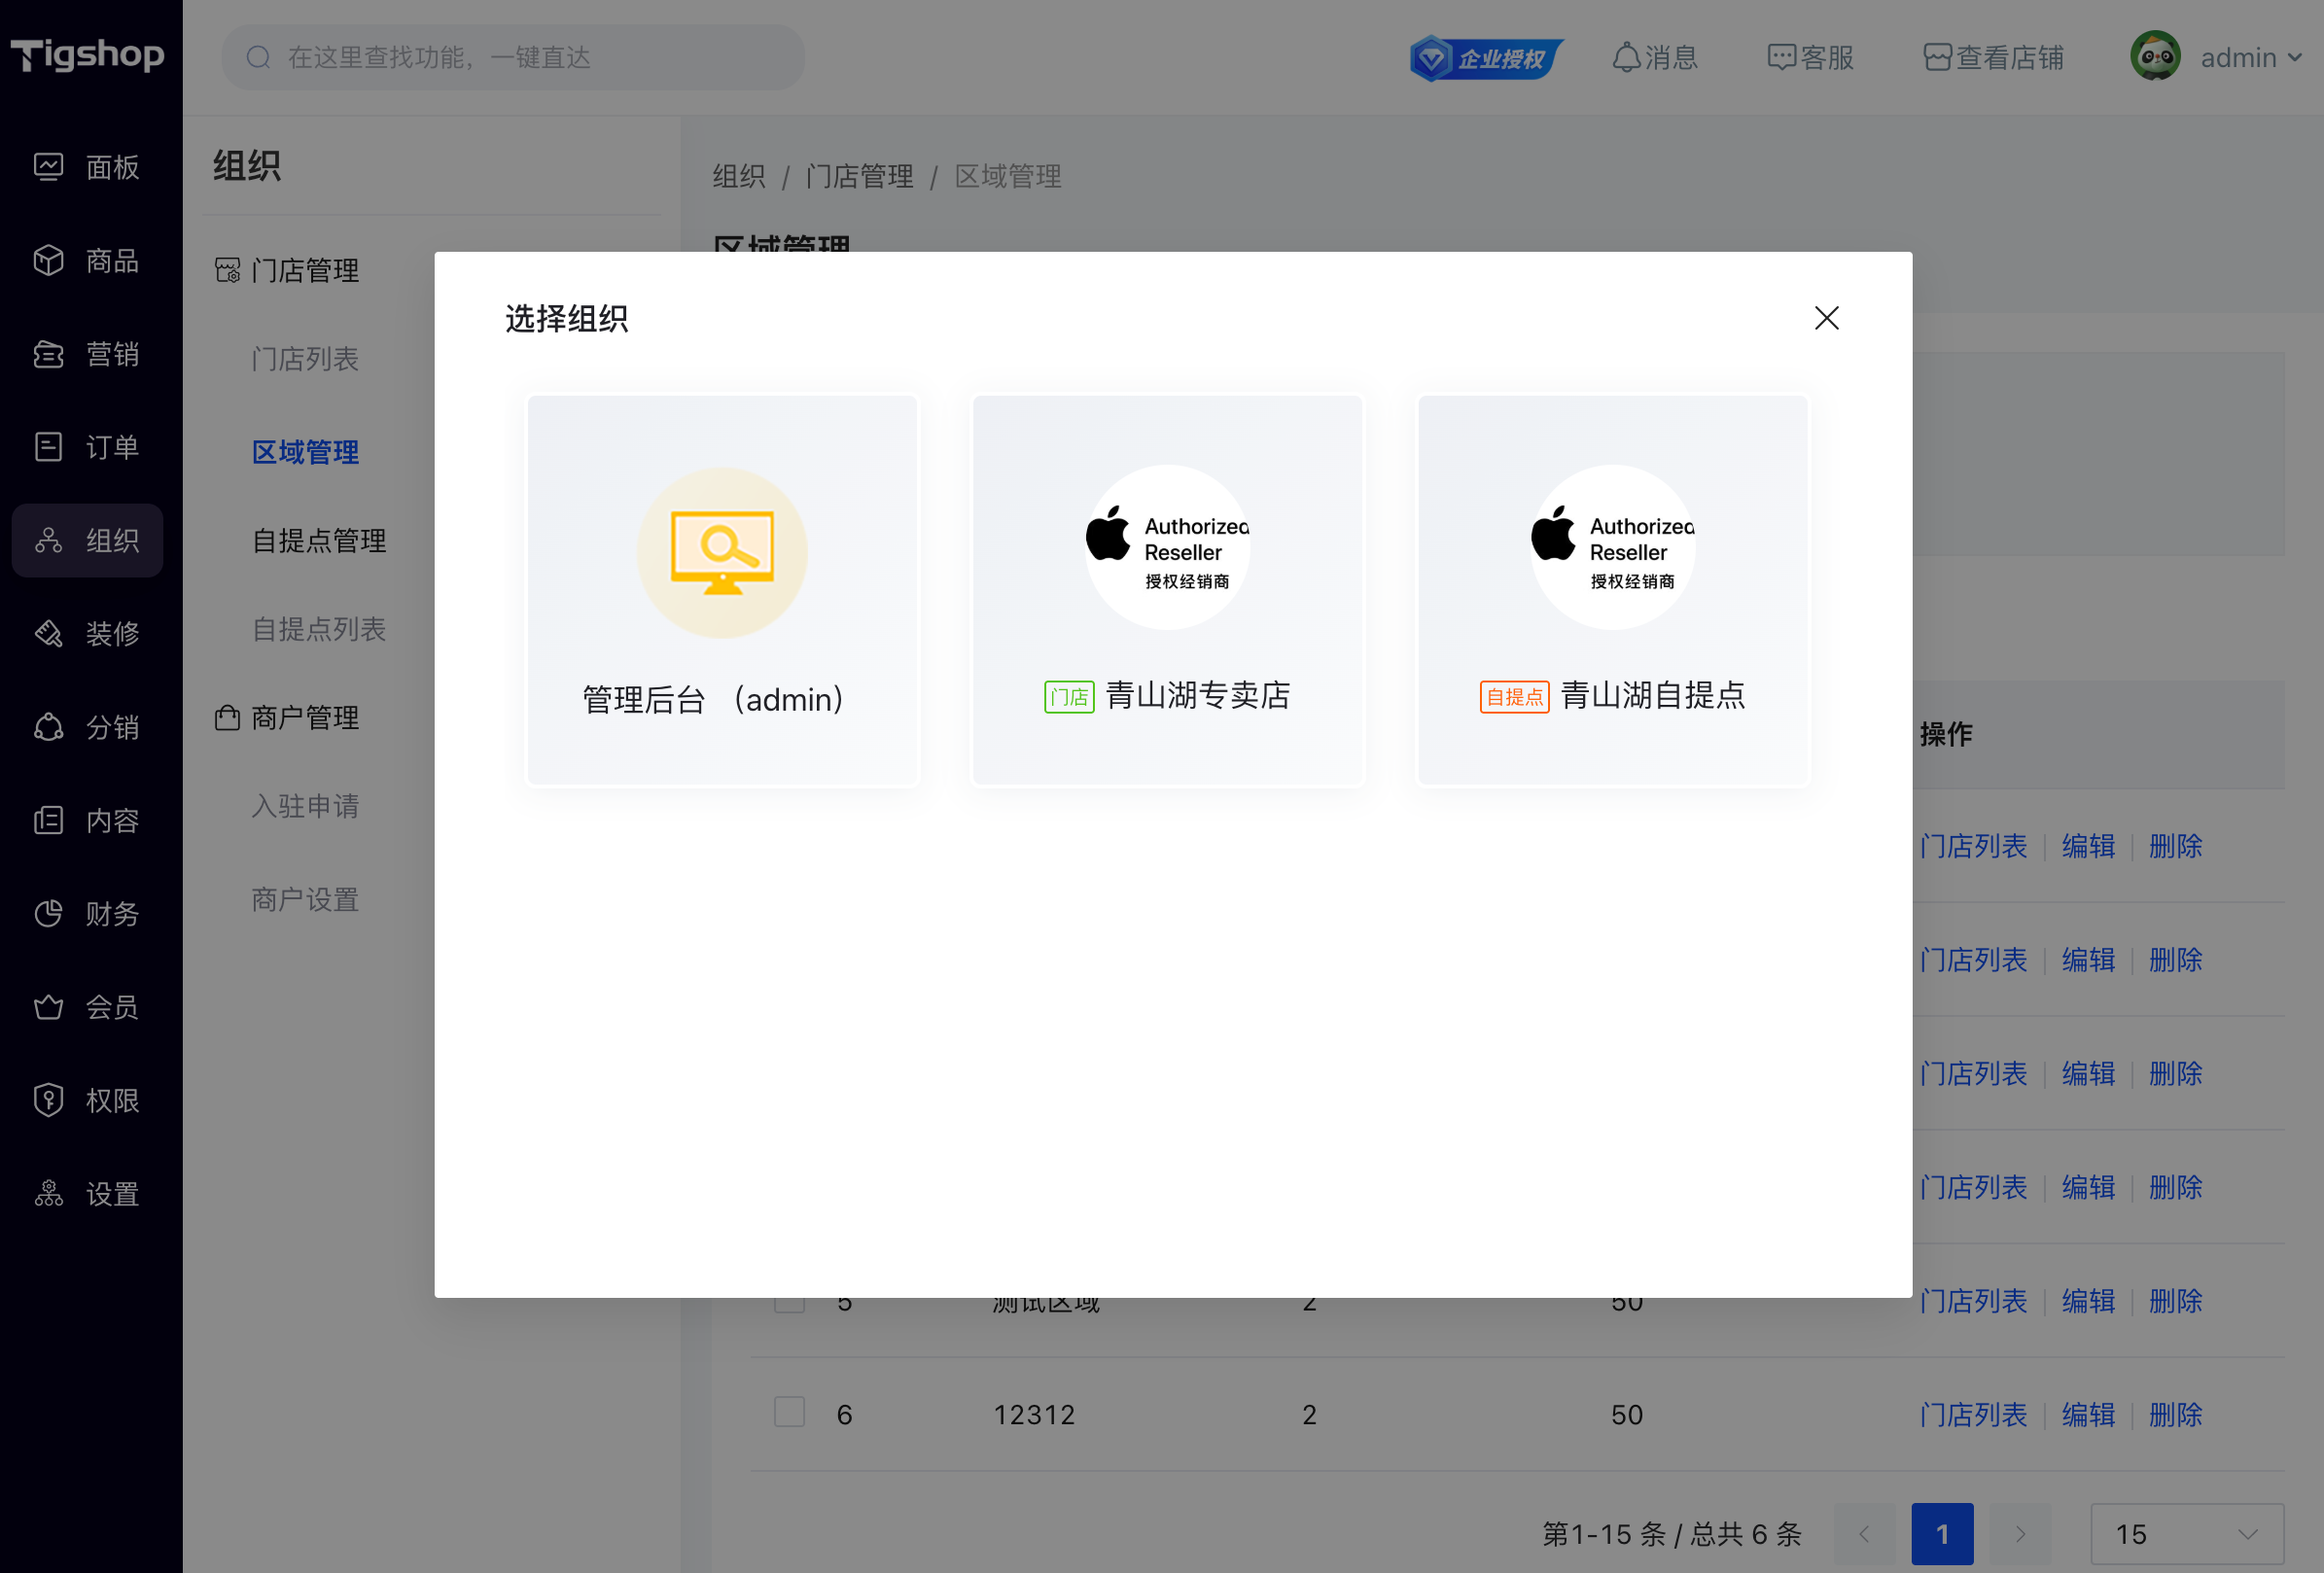The image size is (2324, 1573).
Task: Click the next page arrow
Action: pos(2020,1533)
